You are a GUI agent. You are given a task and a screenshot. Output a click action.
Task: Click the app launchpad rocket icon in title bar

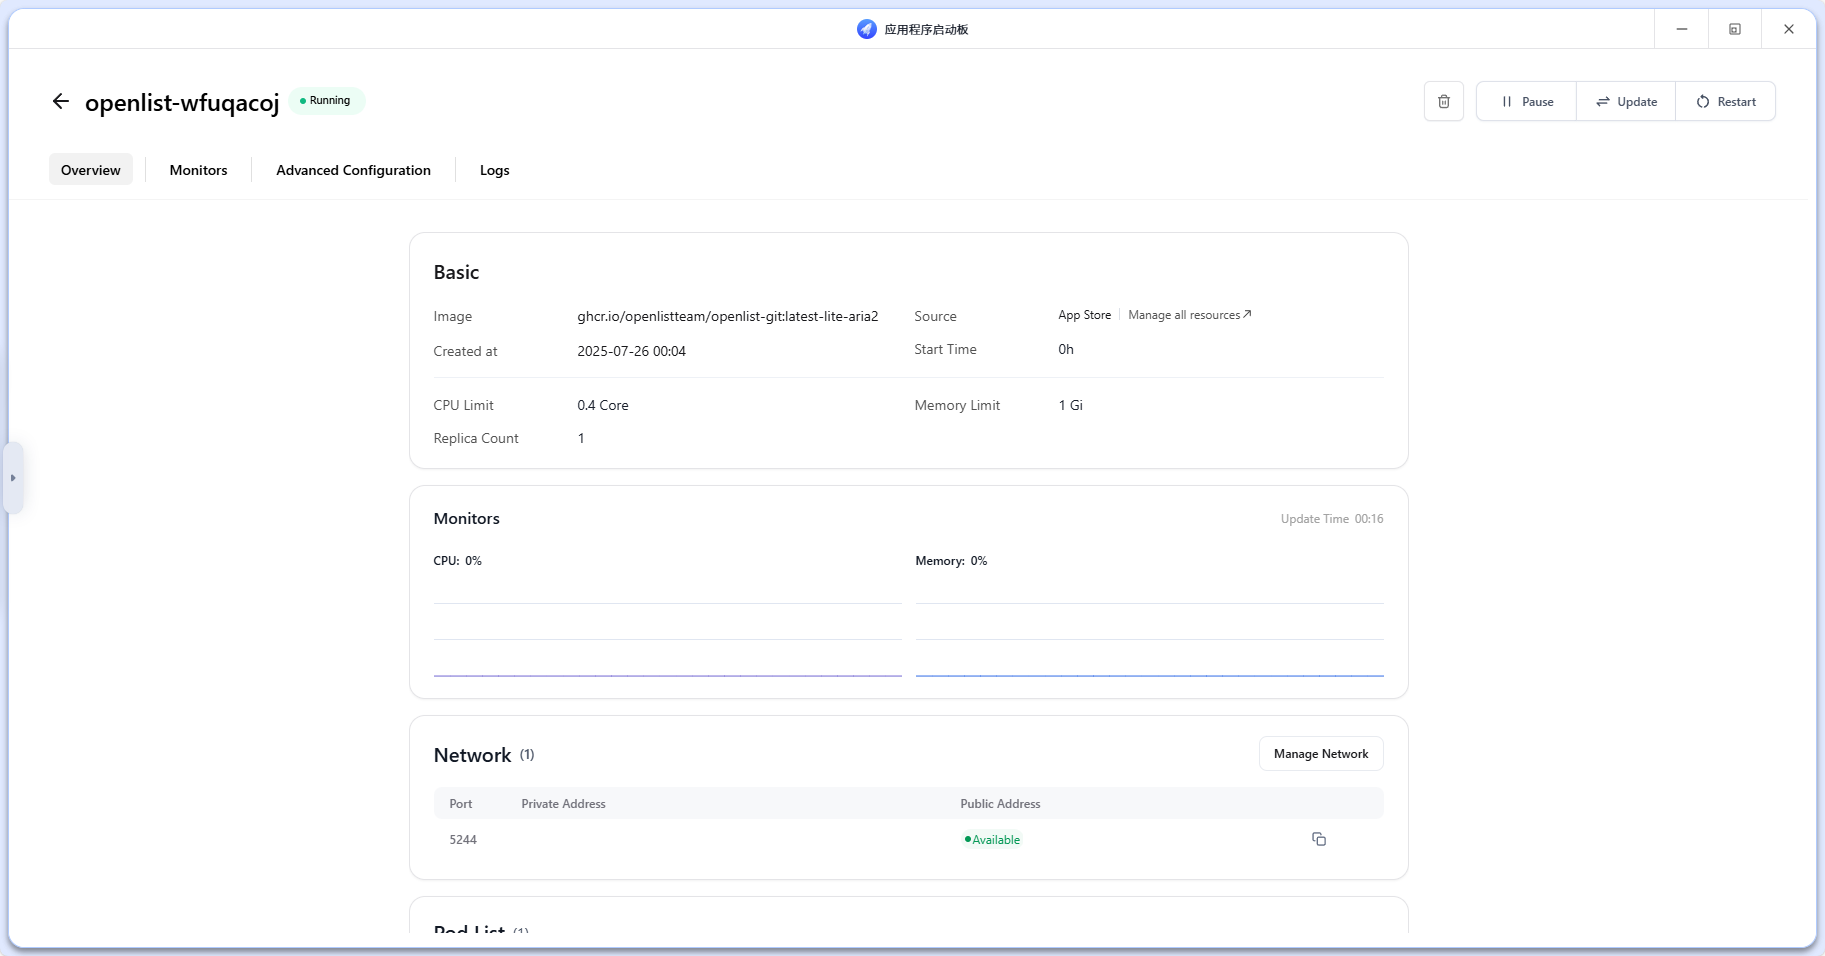[866, 29]
